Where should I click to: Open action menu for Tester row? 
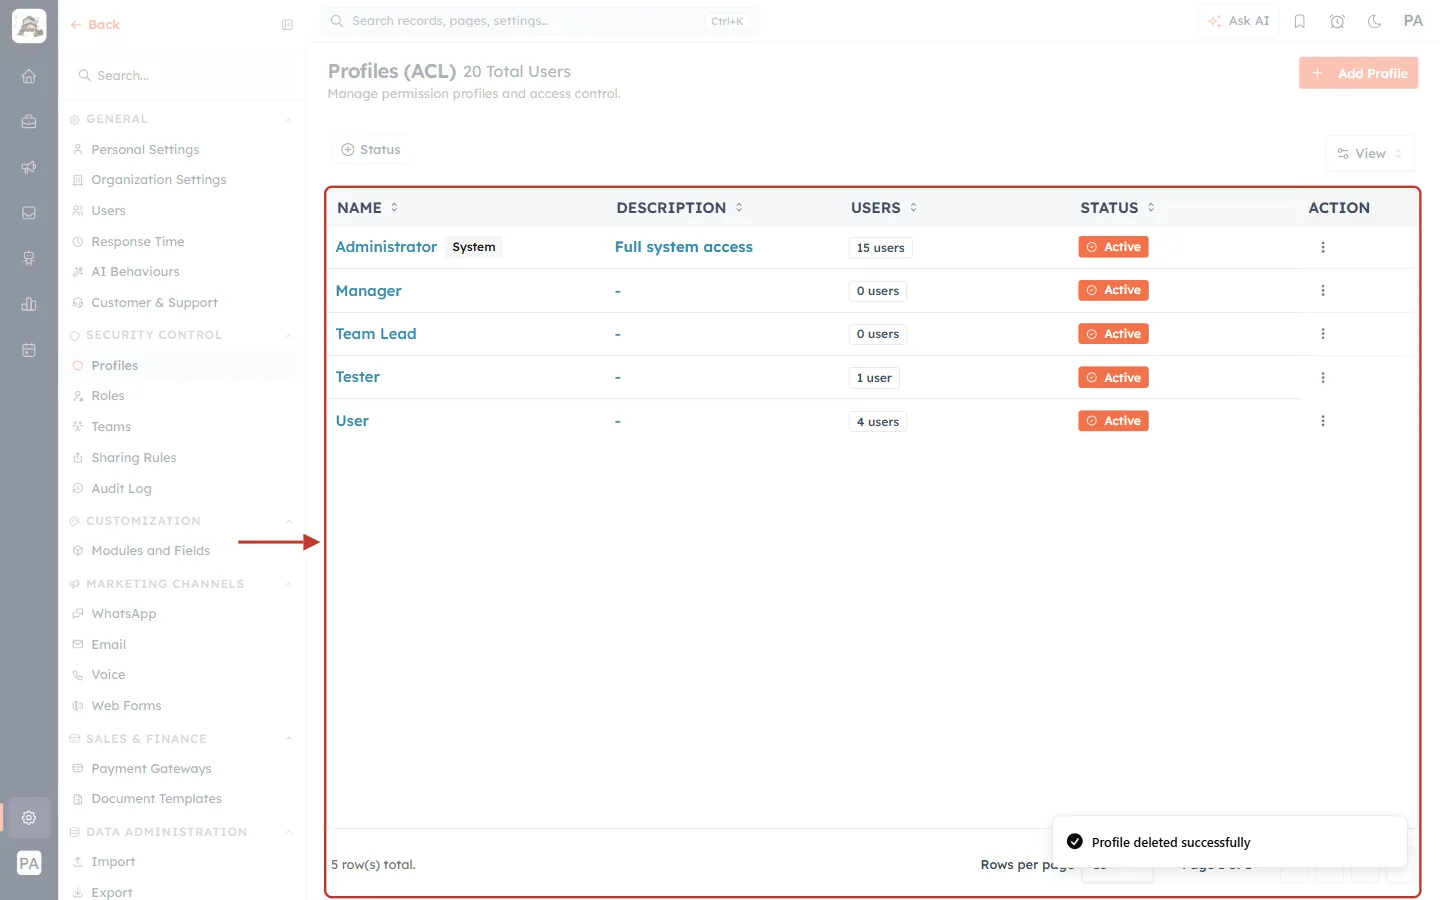pos(1323,377)
